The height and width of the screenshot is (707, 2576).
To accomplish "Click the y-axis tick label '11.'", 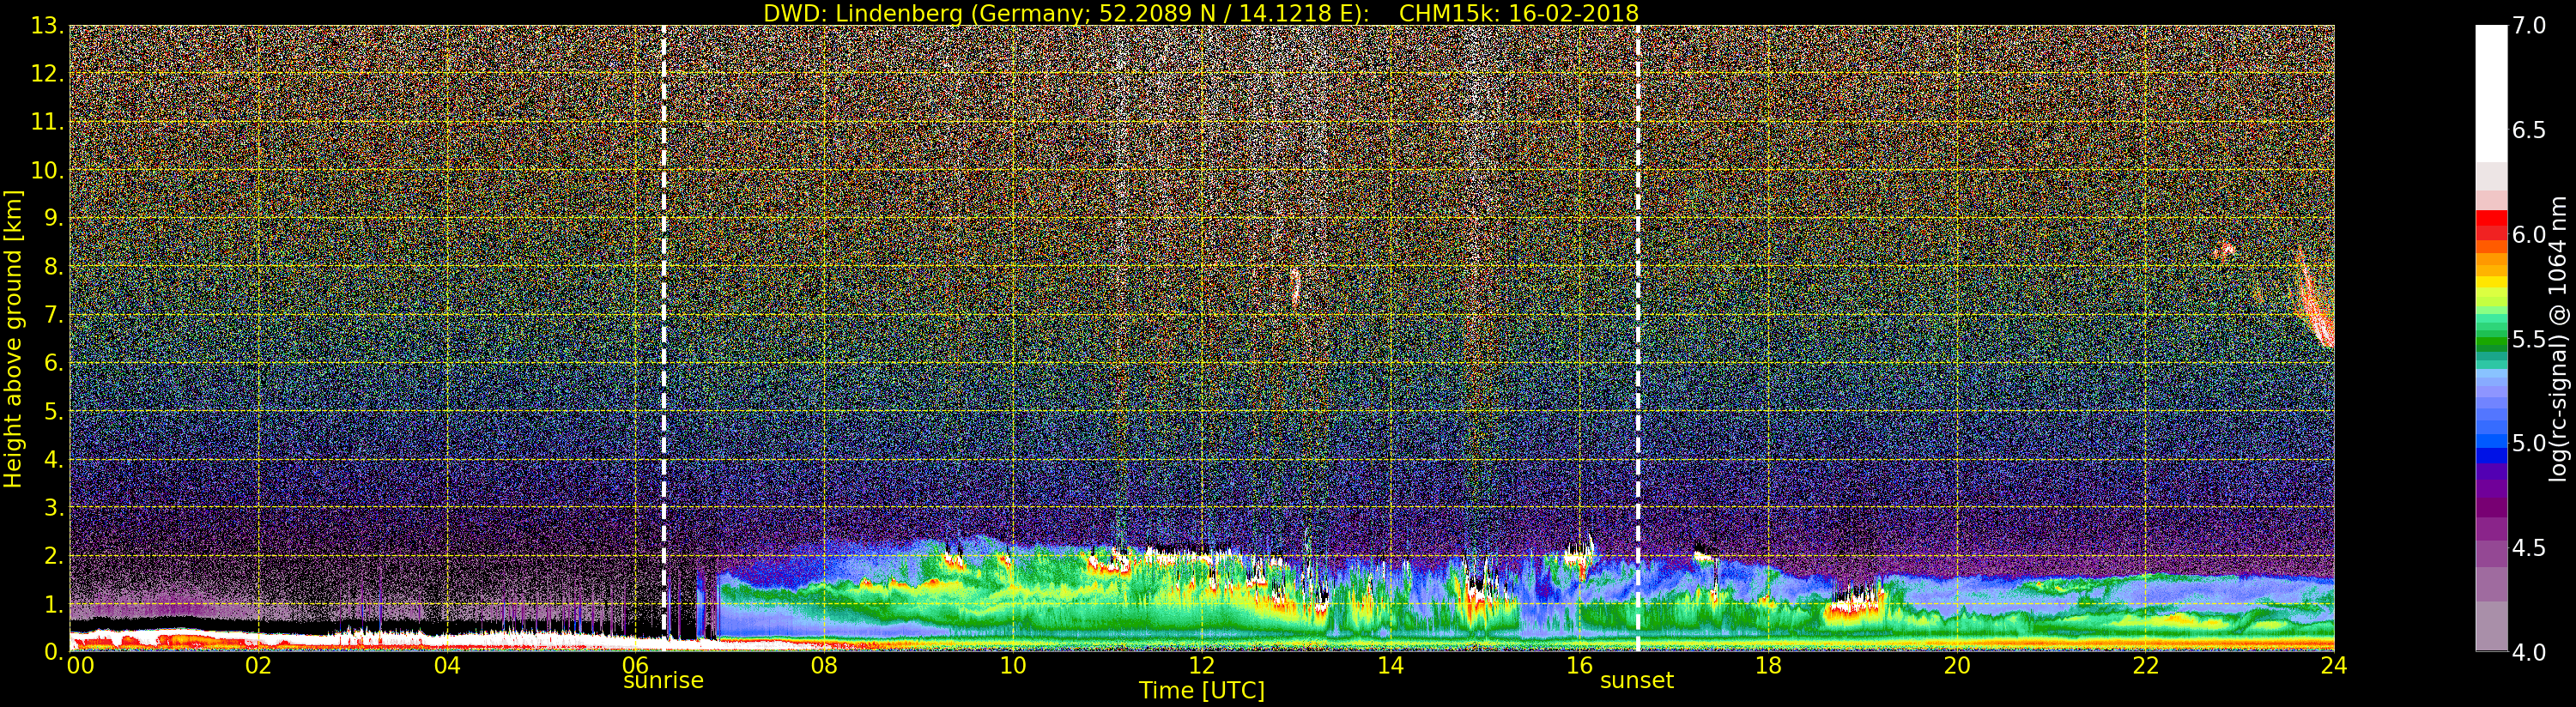I will tap(47, 122).
